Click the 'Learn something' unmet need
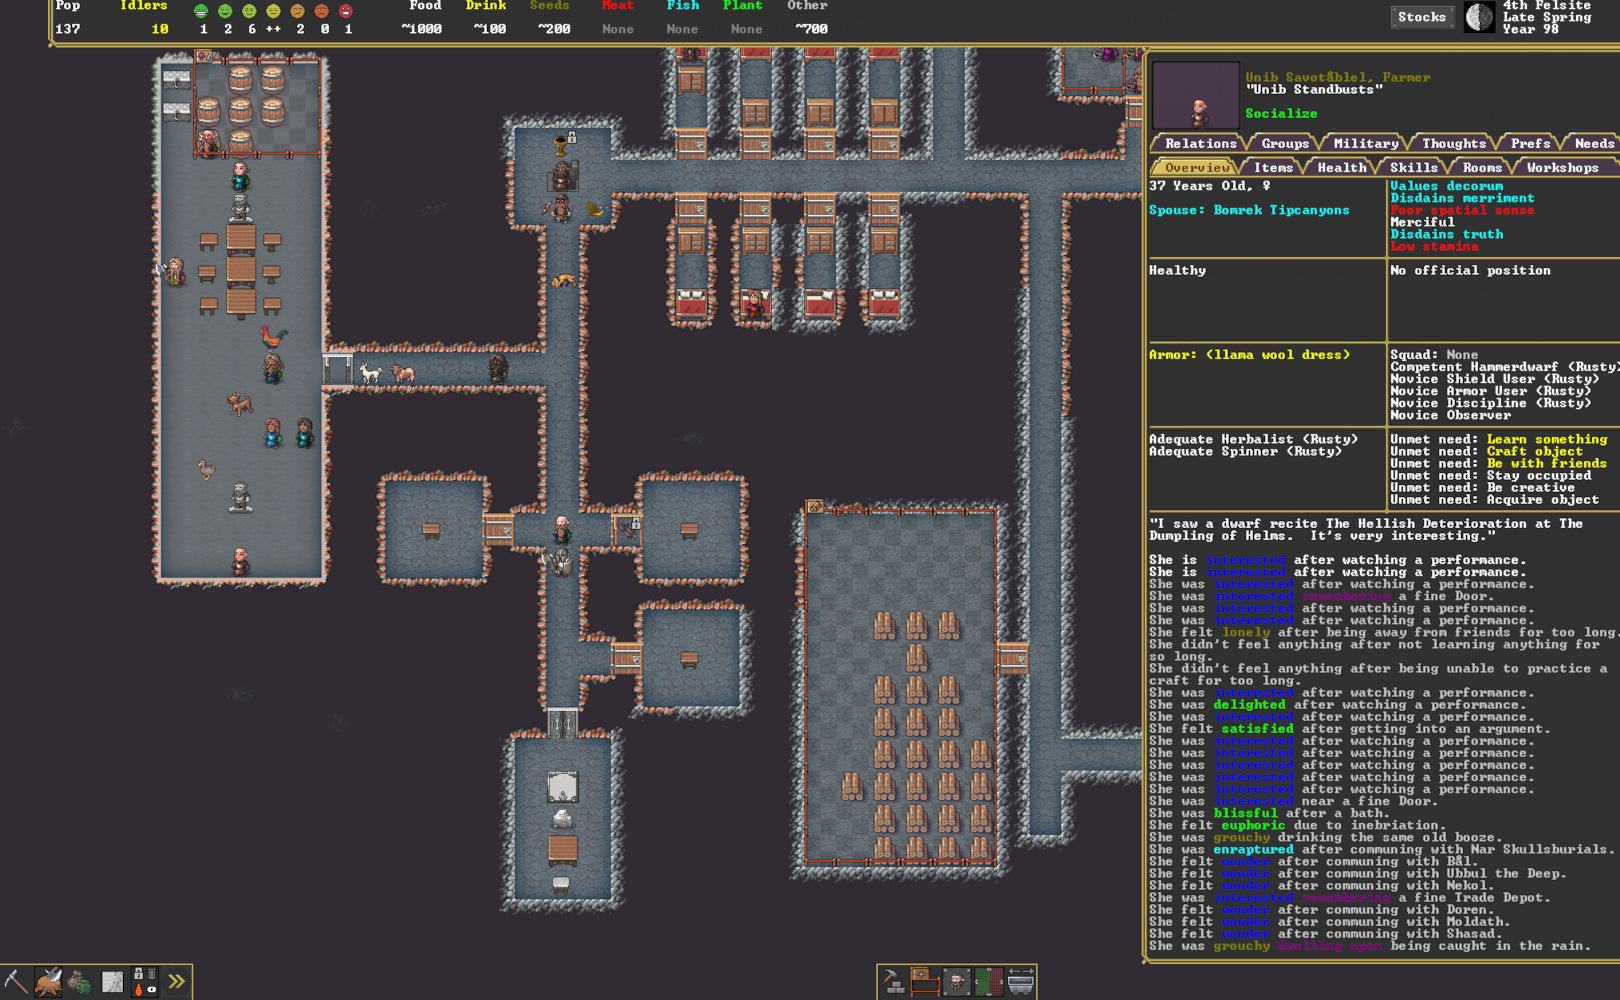The image size is (1620, 1000). [1547, 439]
